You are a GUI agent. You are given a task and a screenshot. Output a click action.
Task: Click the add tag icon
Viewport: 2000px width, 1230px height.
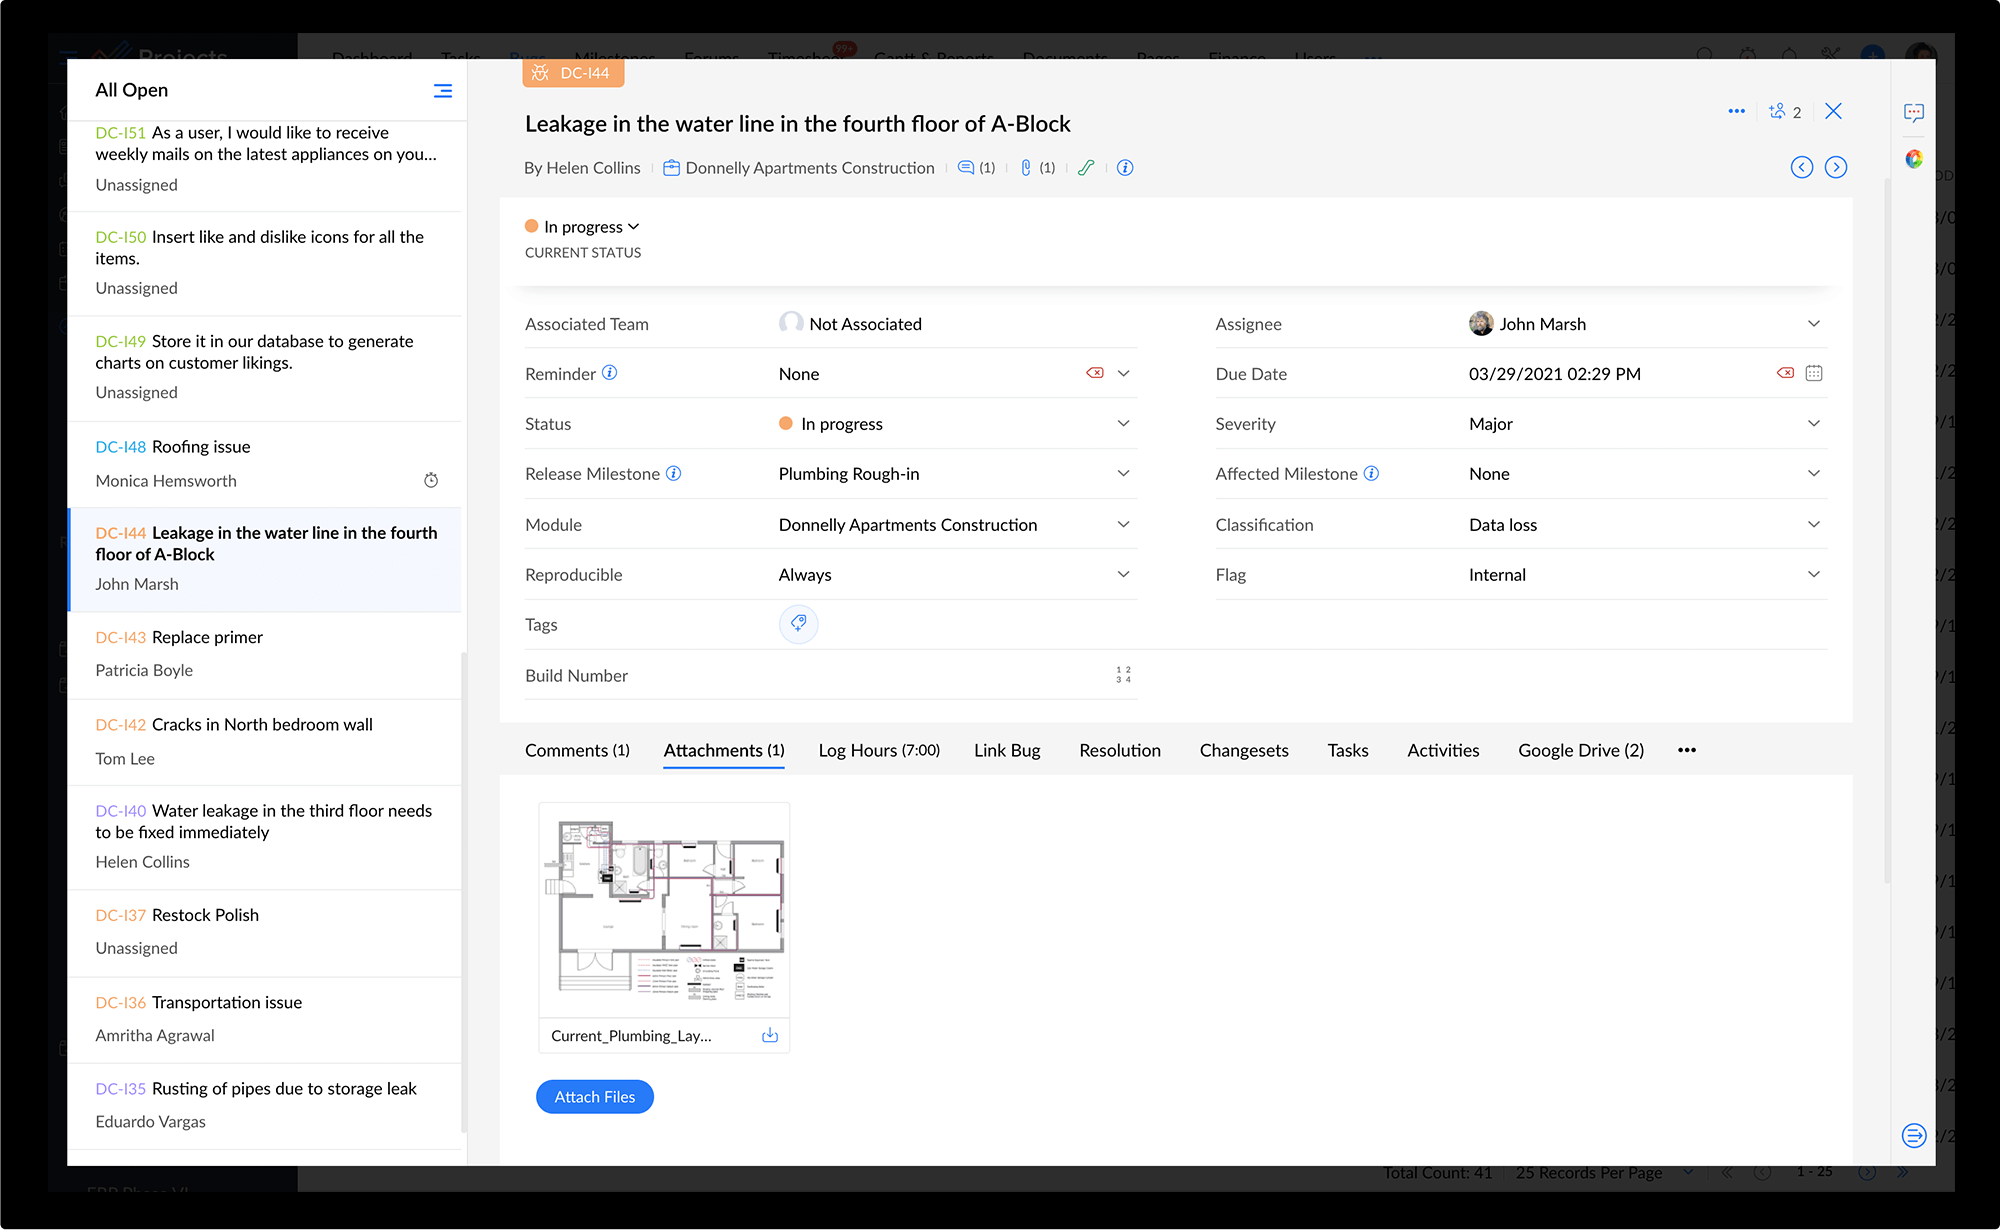tap(798, 624)
